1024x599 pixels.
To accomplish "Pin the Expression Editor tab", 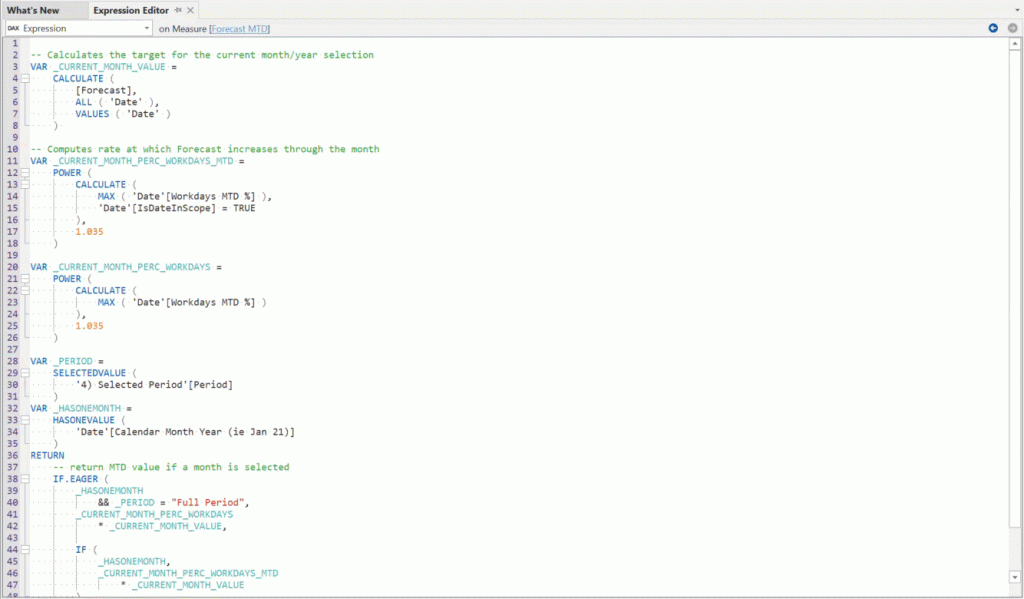I will point(177,9).
